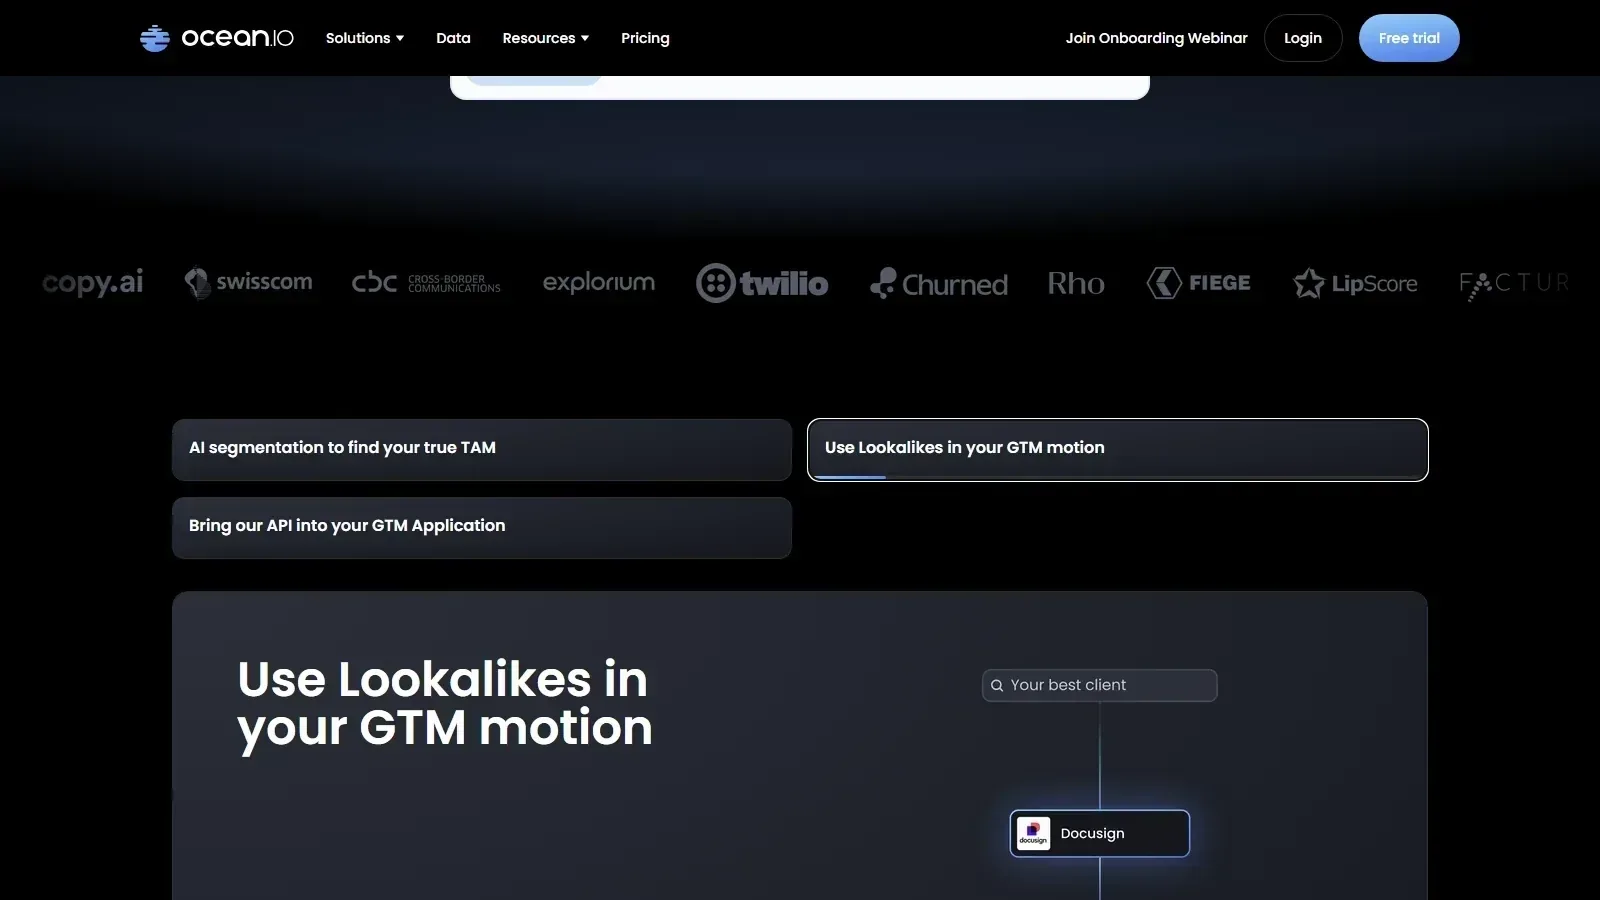This screenshot has height=900, width=1600.
Task: Click the Your best client search field
Action: point(1100,685)
